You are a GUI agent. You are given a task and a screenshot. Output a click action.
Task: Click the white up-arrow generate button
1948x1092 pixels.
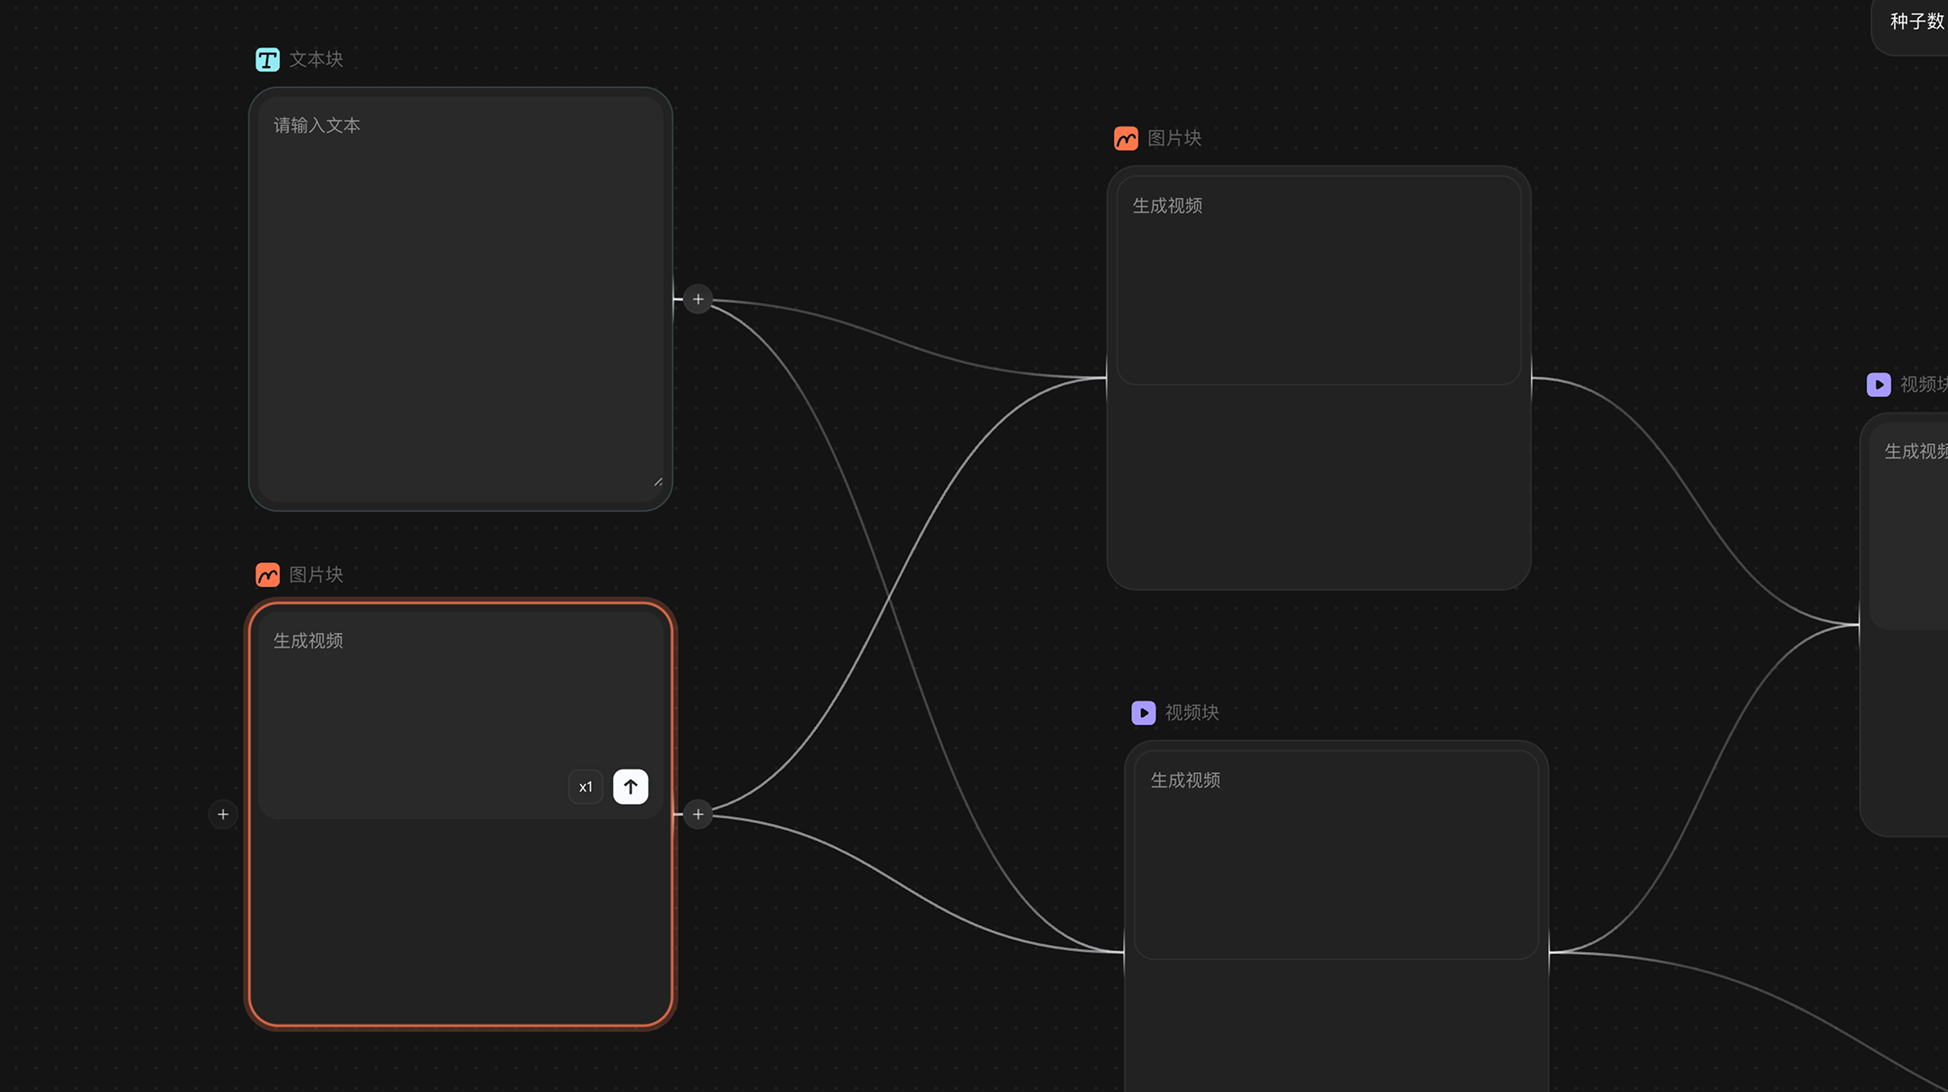[630, 787]
